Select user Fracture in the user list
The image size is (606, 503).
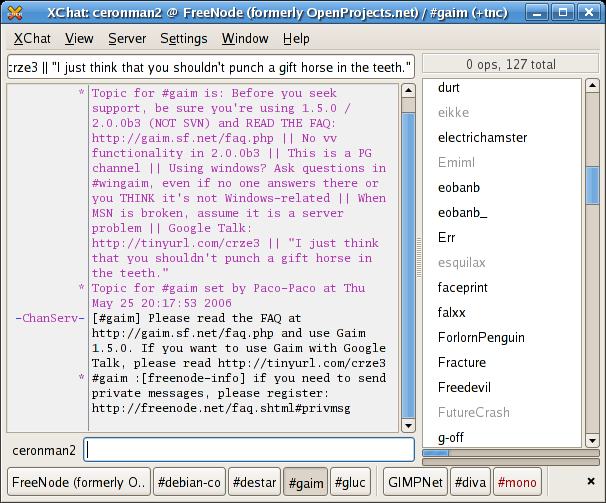click(x=462, y=363)
